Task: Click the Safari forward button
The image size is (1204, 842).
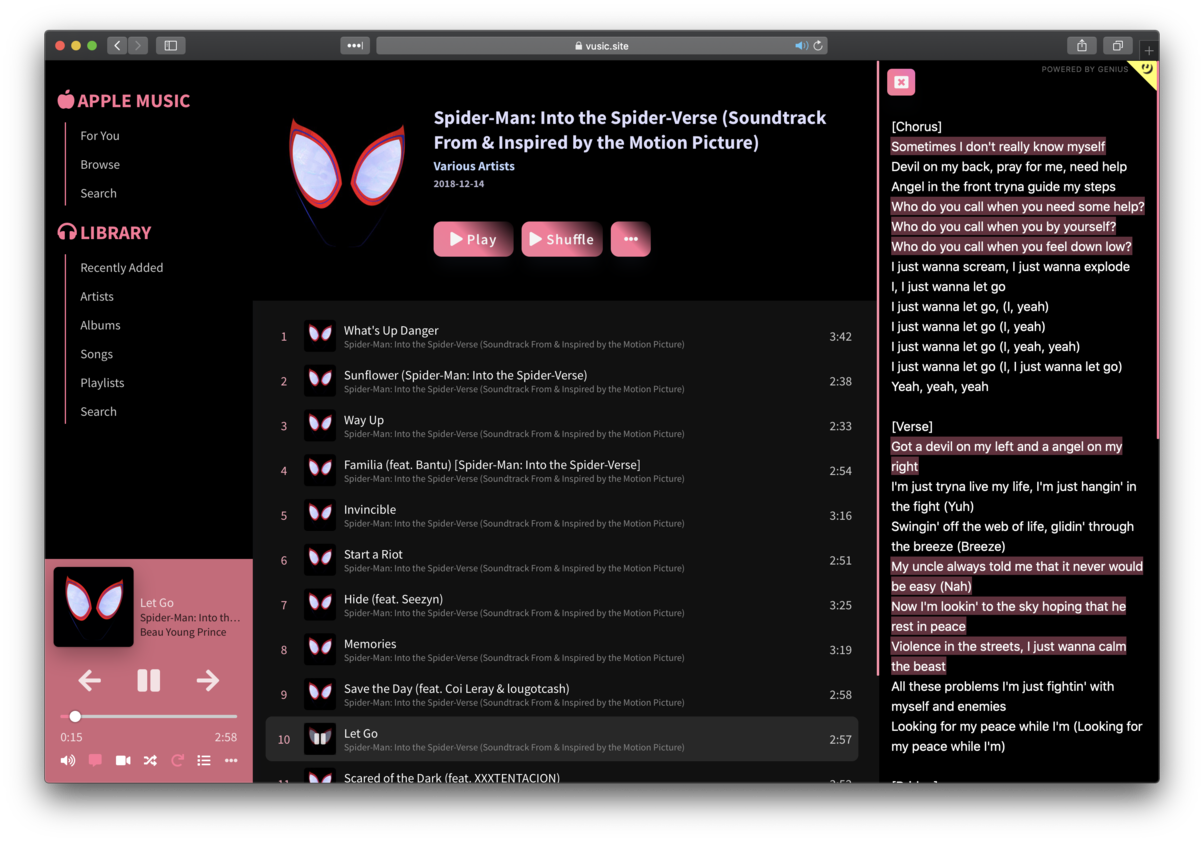Action: [138, 45]
